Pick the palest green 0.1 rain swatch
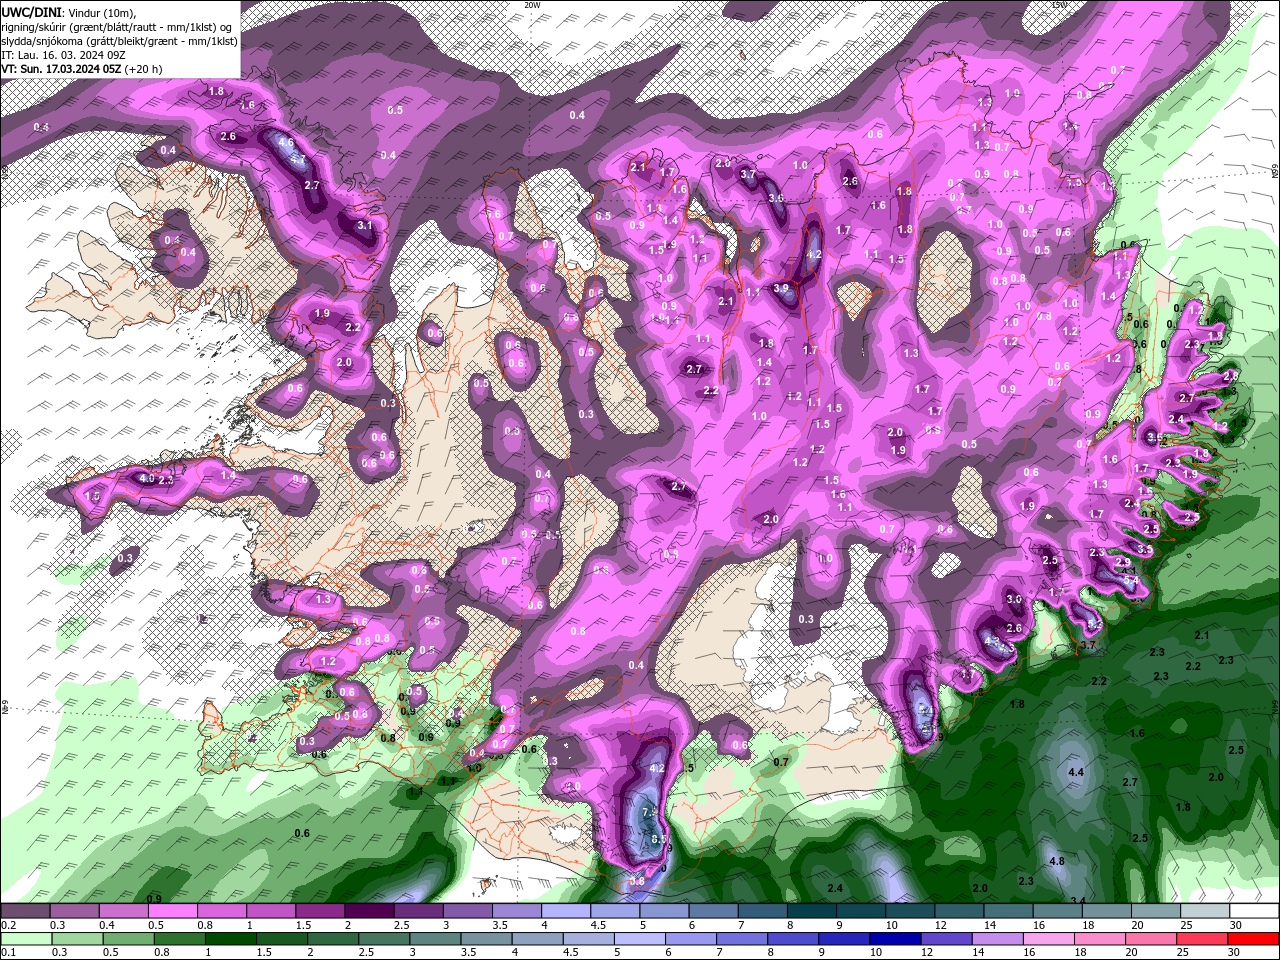This screenshot has width=1280, height=960. pyautogui.click(x=25, y=938)
